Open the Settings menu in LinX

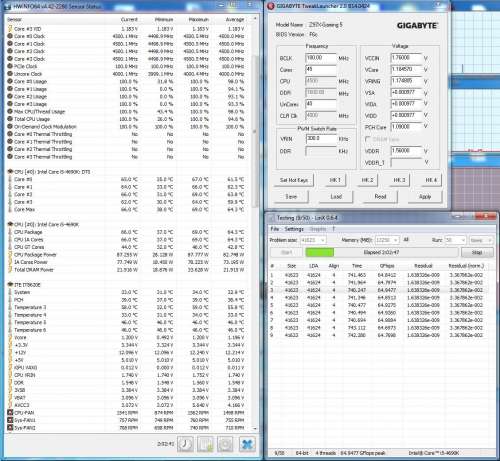click(x=294, y=229)
